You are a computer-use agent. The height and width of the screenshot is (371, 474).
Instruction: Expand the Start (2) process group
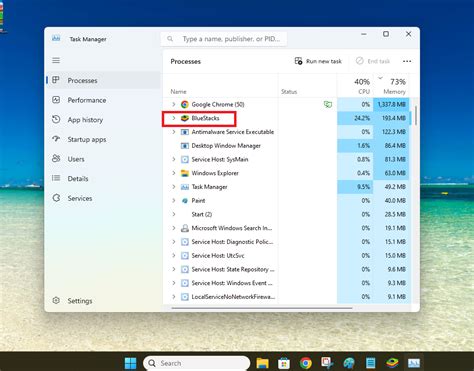[x=174, y=214]
